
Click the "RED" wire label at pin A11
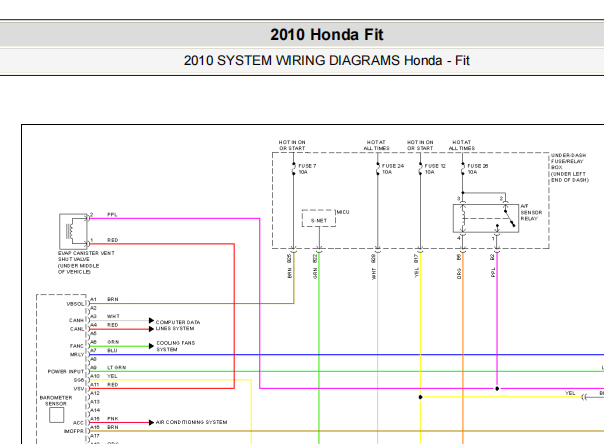(112, 385)
